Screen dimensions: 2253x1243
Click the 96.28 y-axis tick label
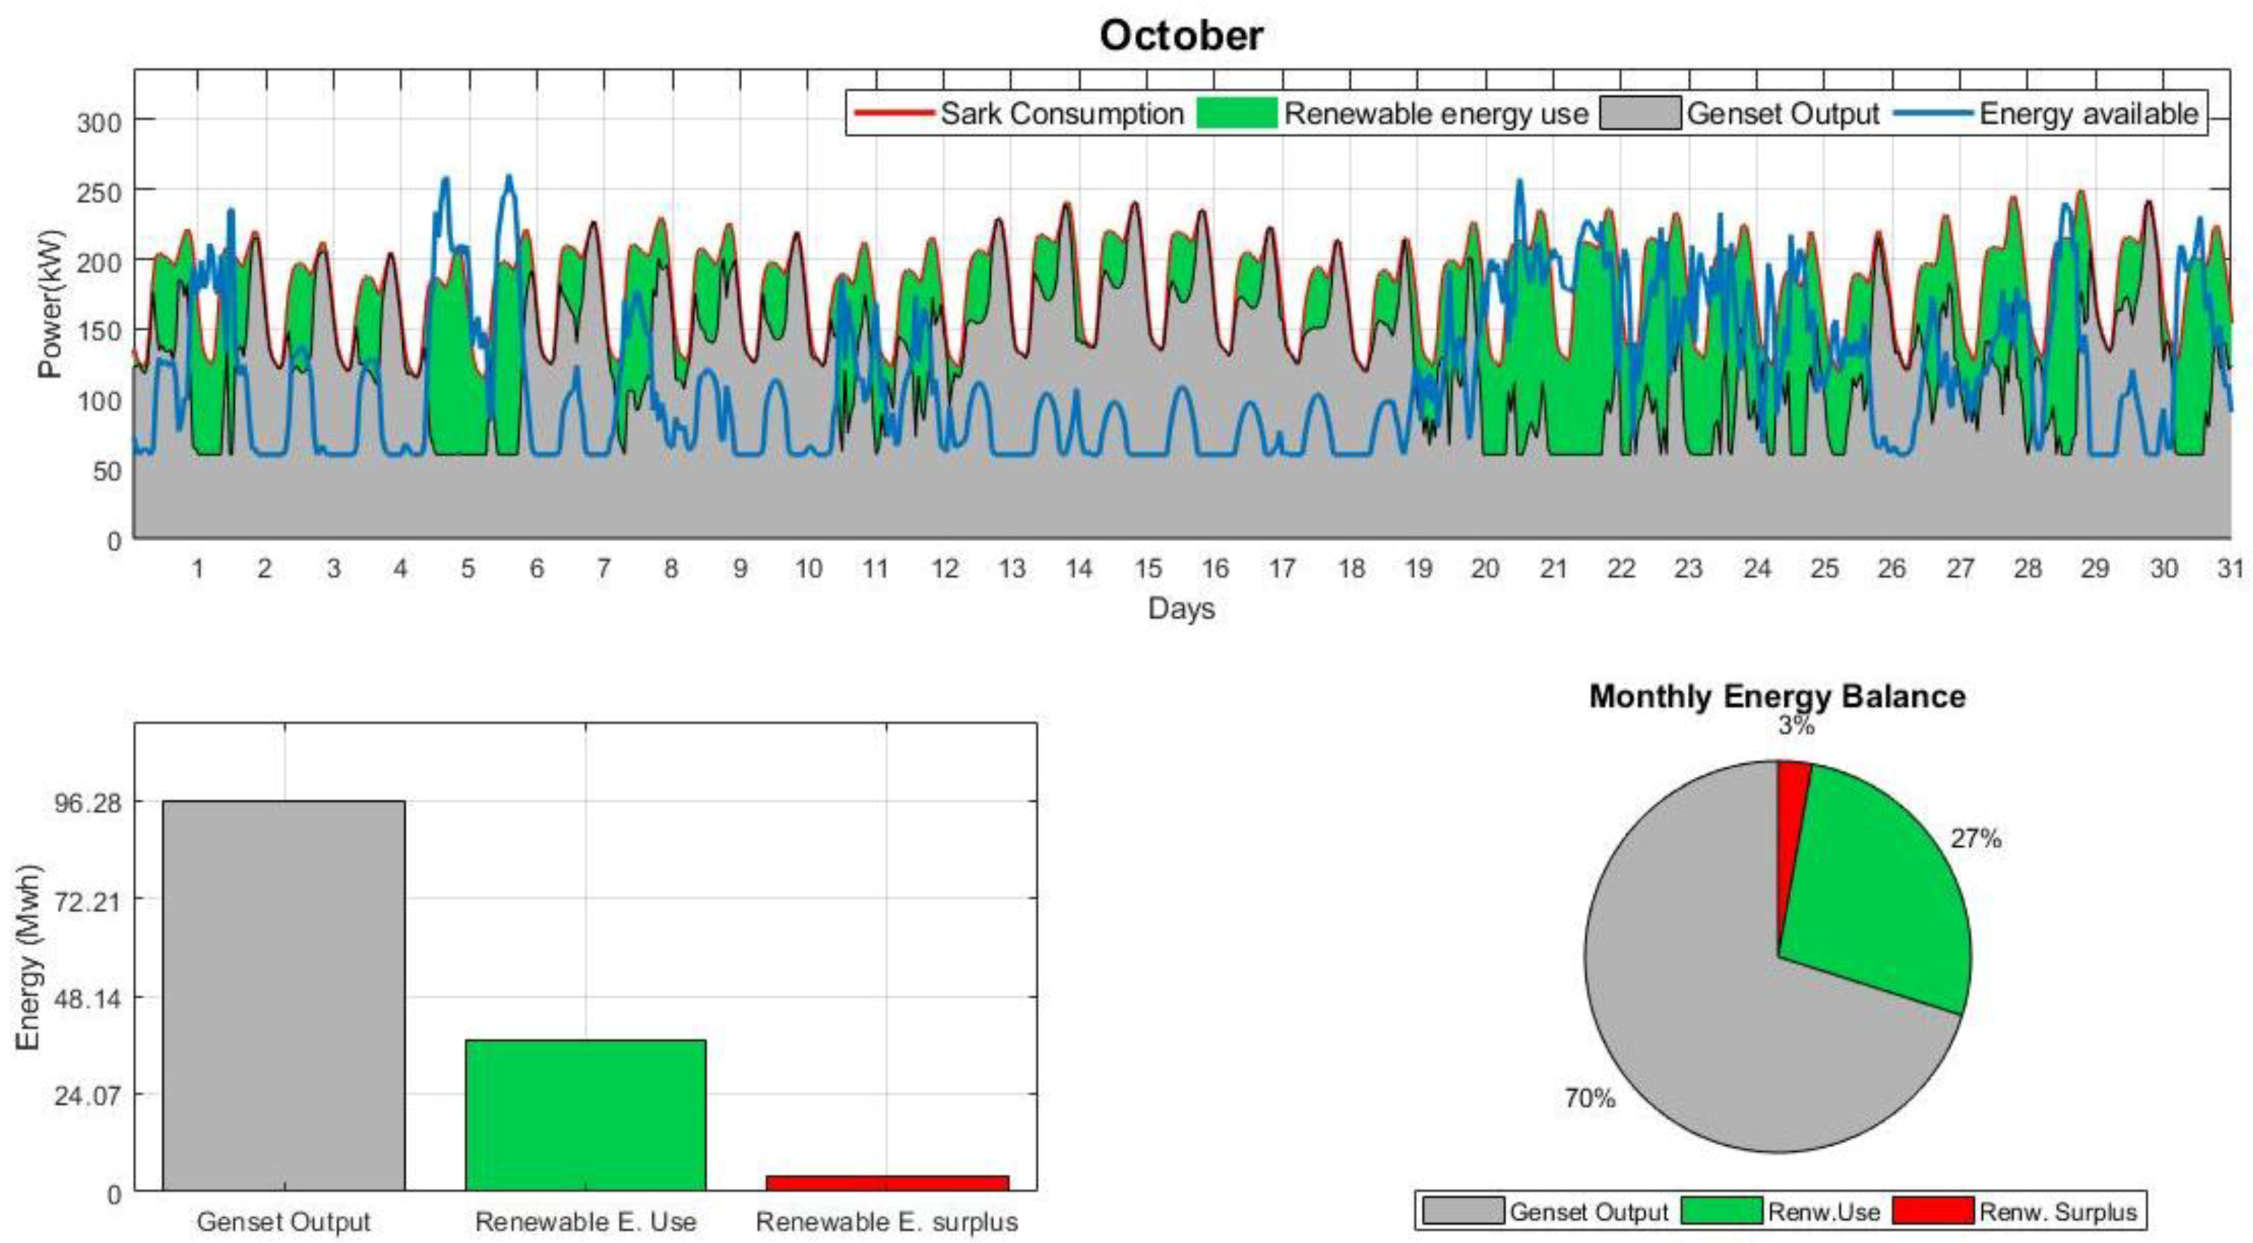pos(87,803)
